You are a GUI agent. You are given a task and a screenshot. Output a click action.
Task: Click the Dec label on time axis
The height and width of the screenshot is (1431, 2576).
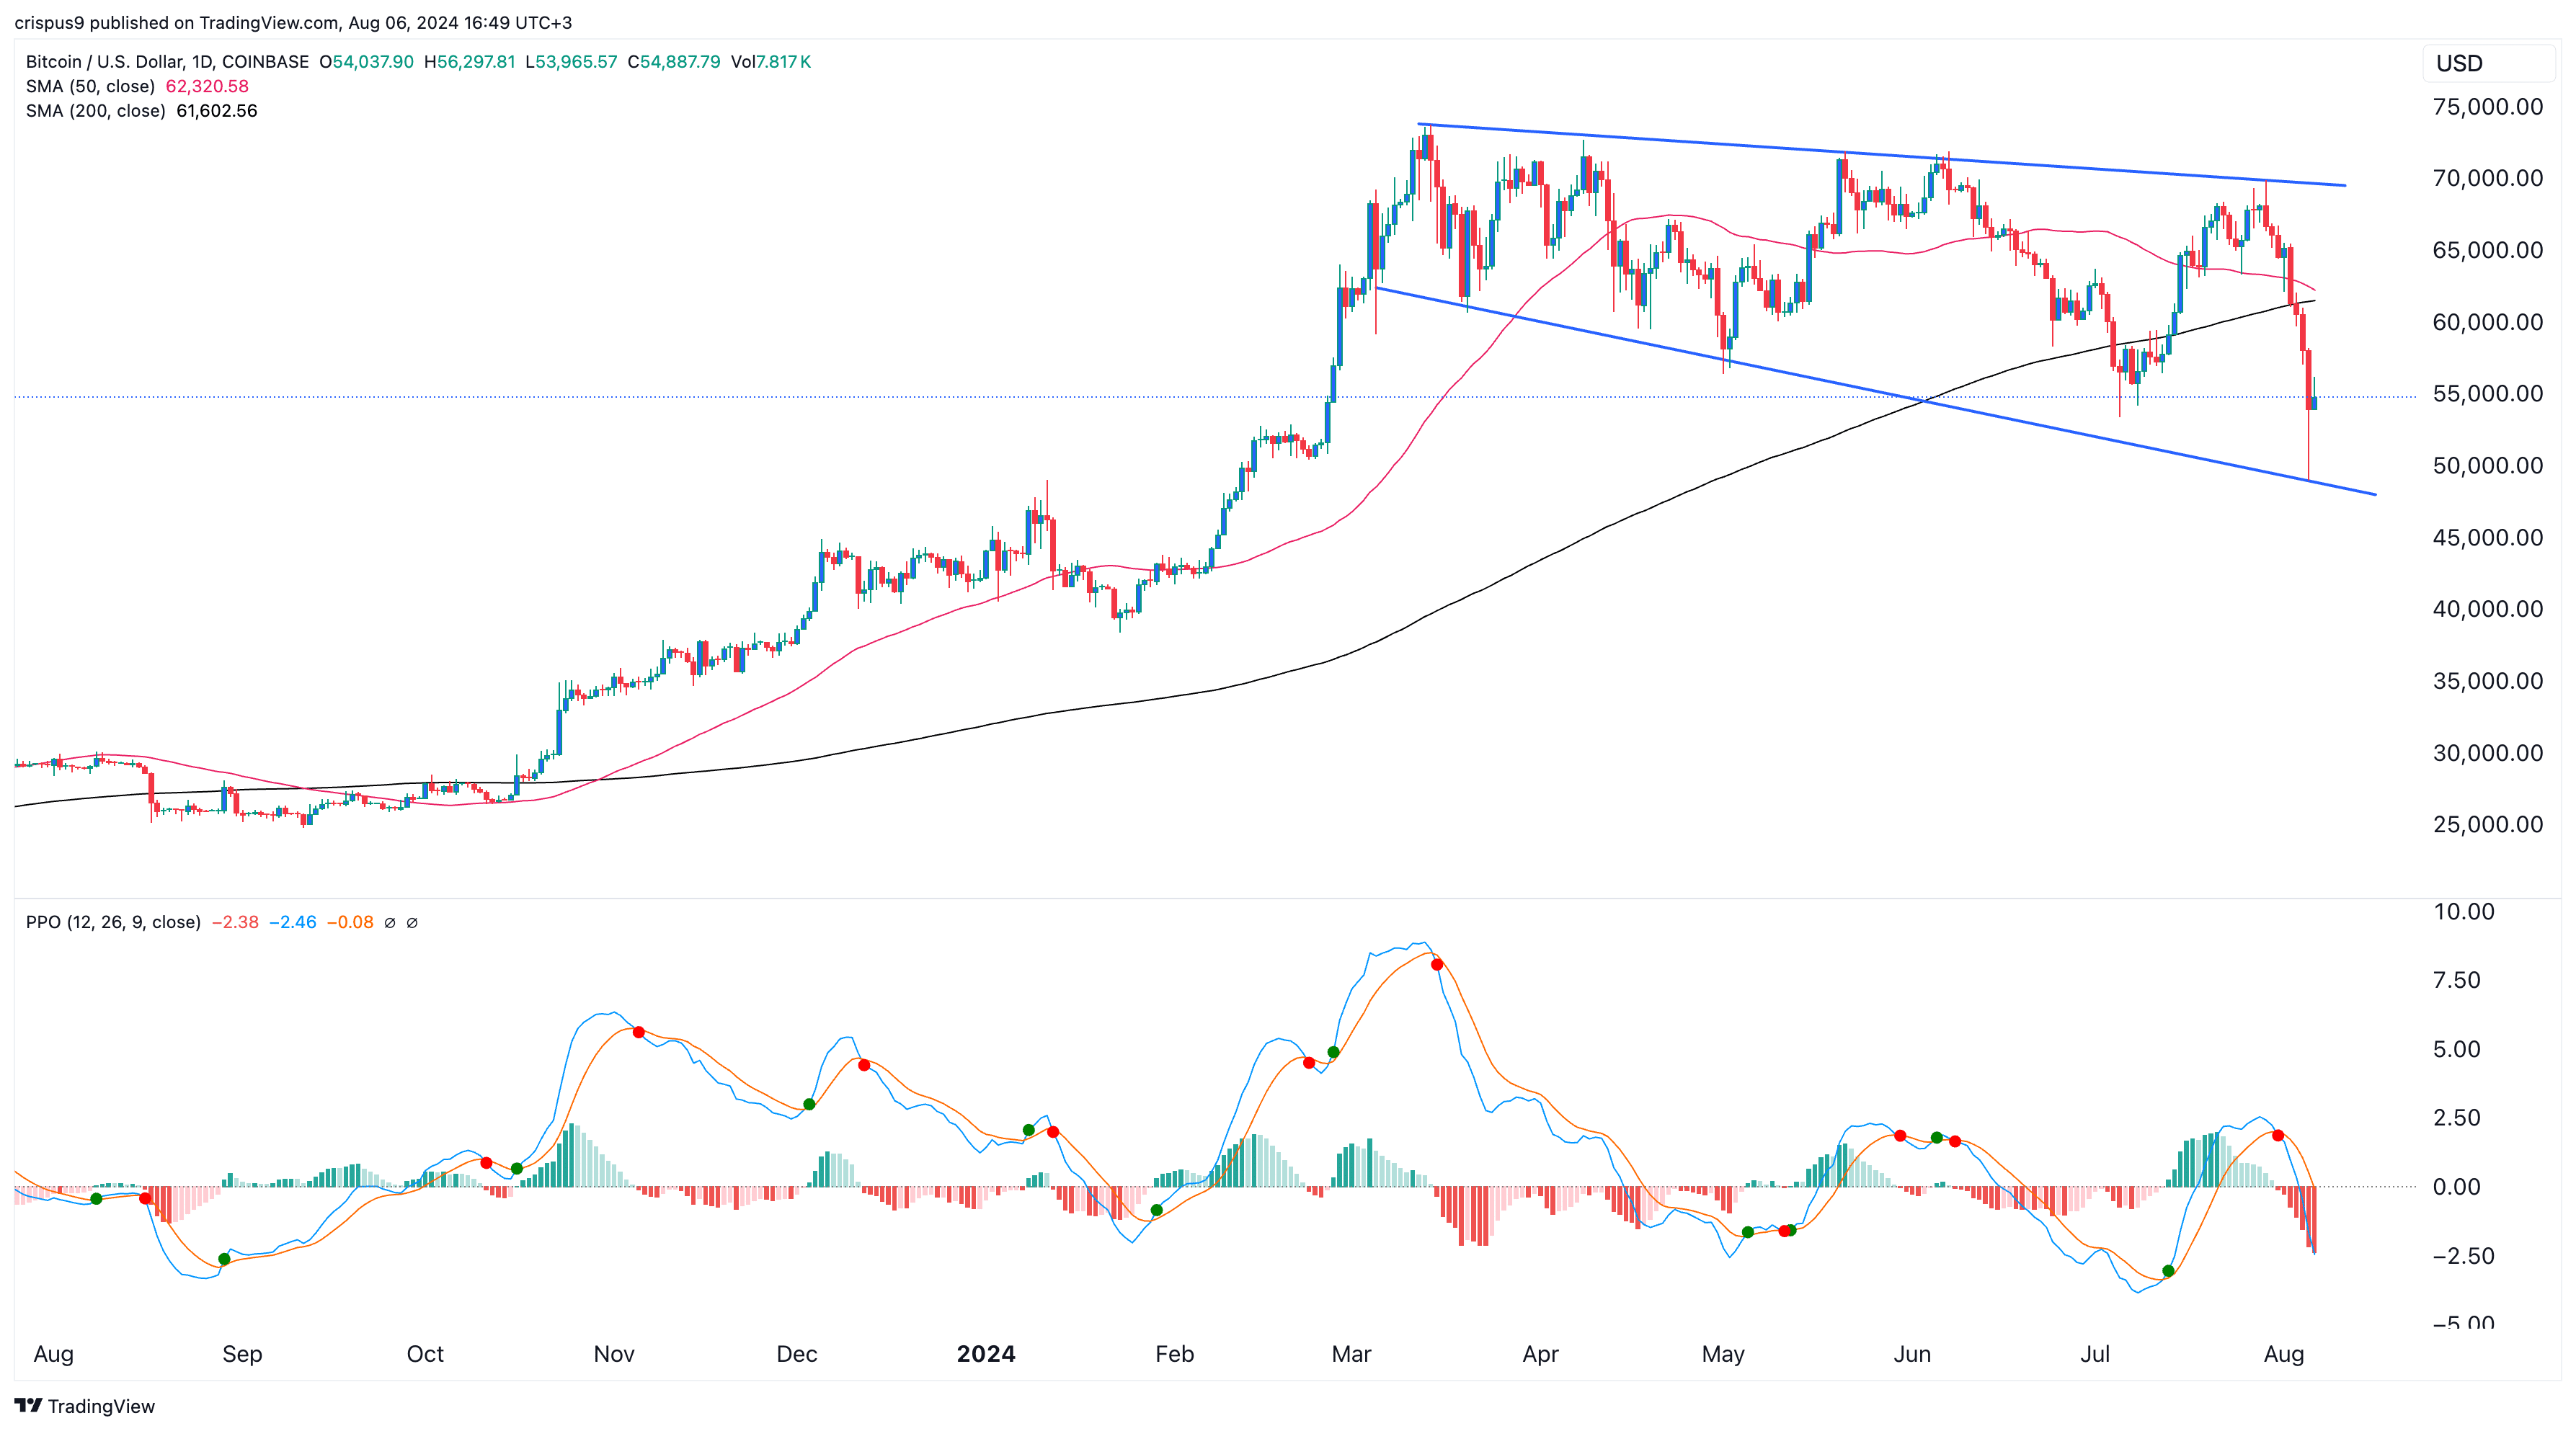point(797,1354)
